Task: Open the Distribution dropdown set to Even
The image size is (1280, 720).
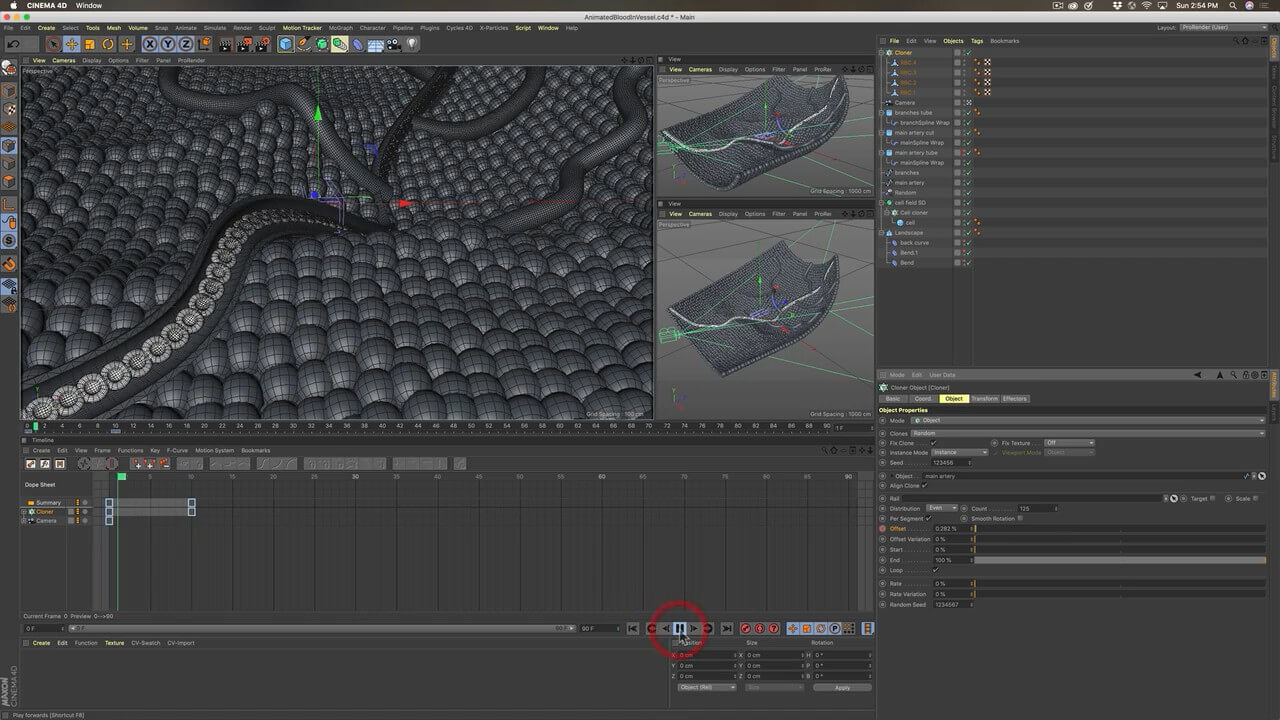Action: [941, 508]
